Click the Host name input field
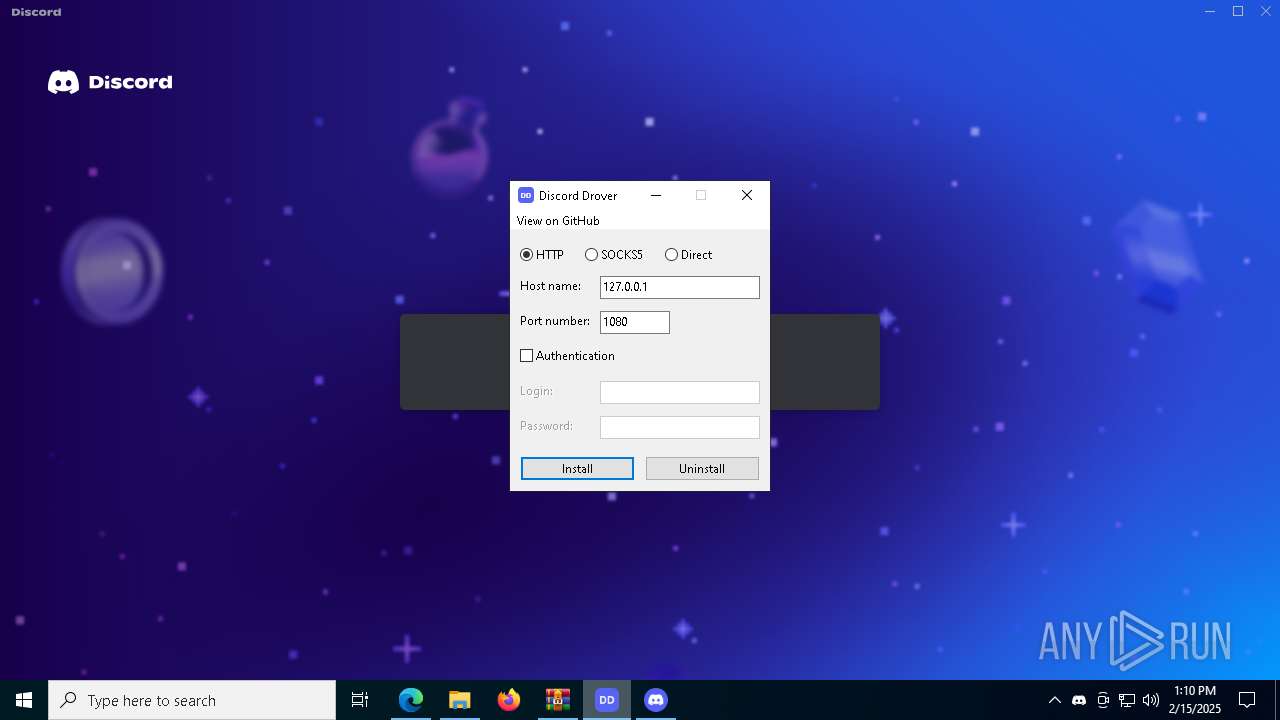 click(x=680, y=287)
